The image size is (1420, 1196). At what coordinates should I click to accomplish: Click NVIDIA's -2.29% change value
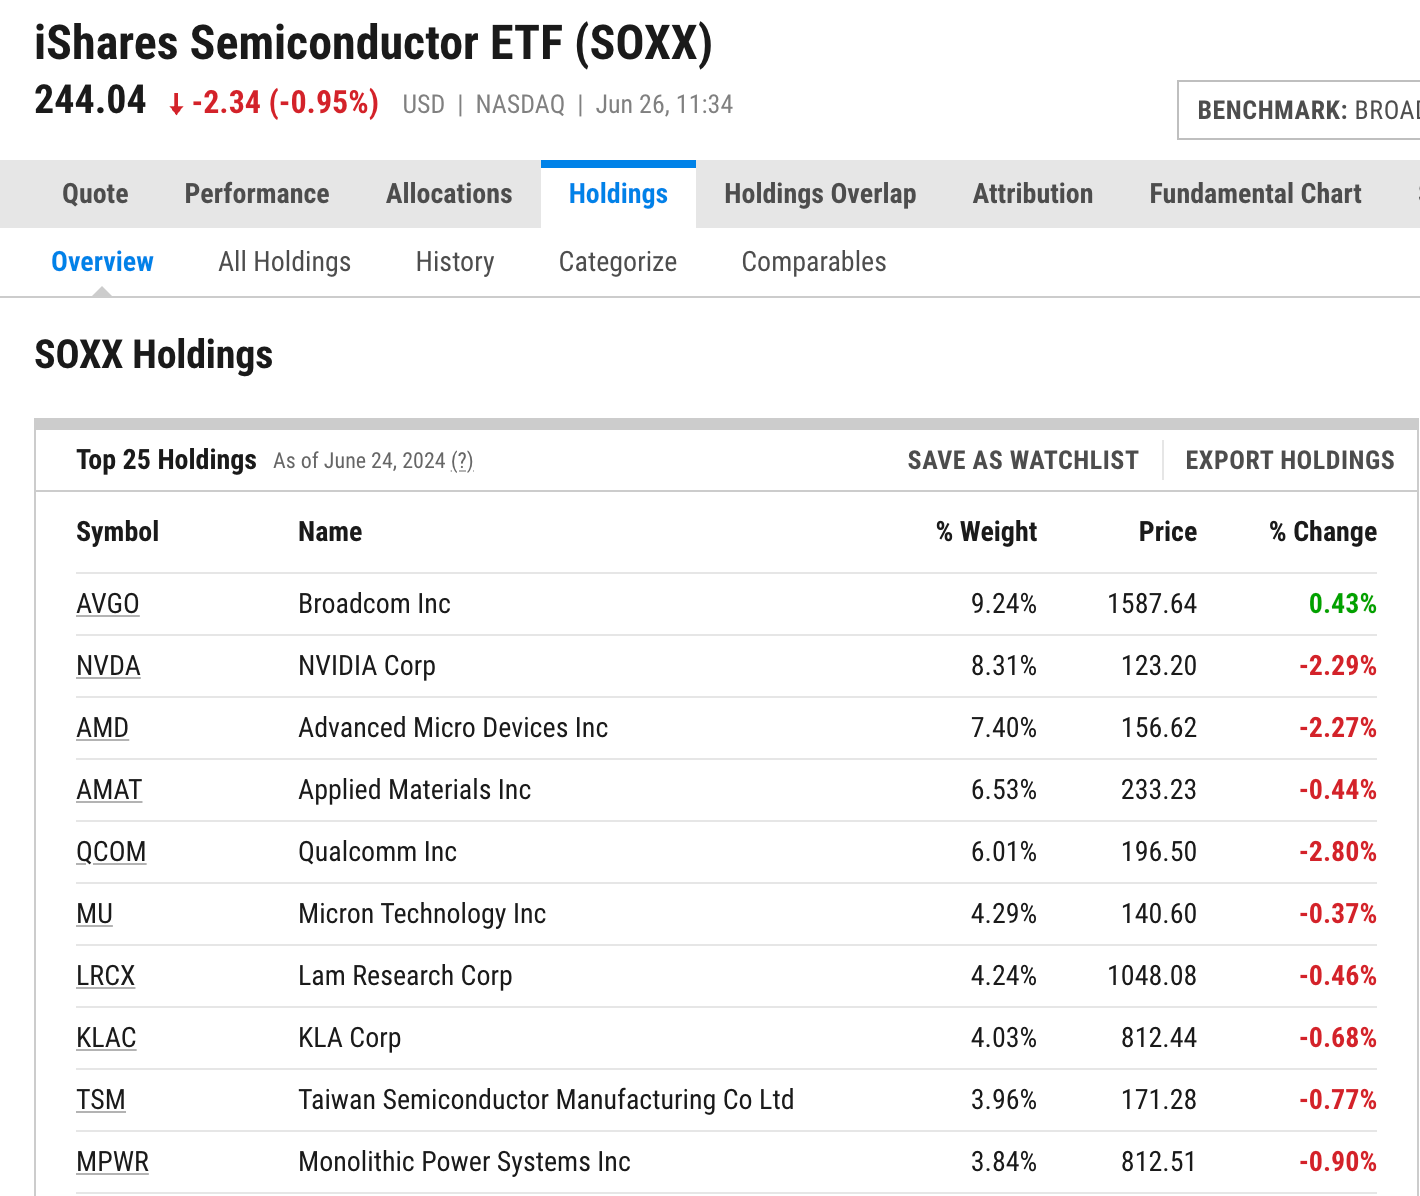coord(1338,666)
